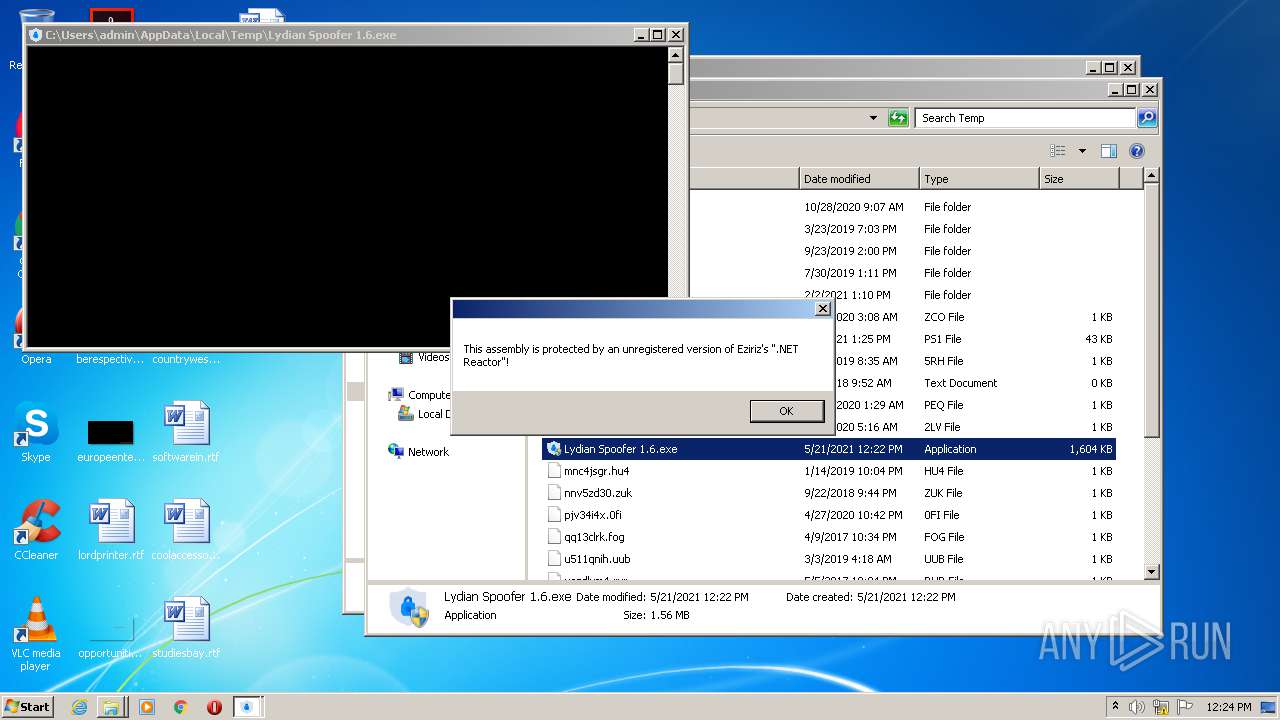1280x720 pixels.
Task: Click the 1,604 KB size cell
Action: [1090, 449]
